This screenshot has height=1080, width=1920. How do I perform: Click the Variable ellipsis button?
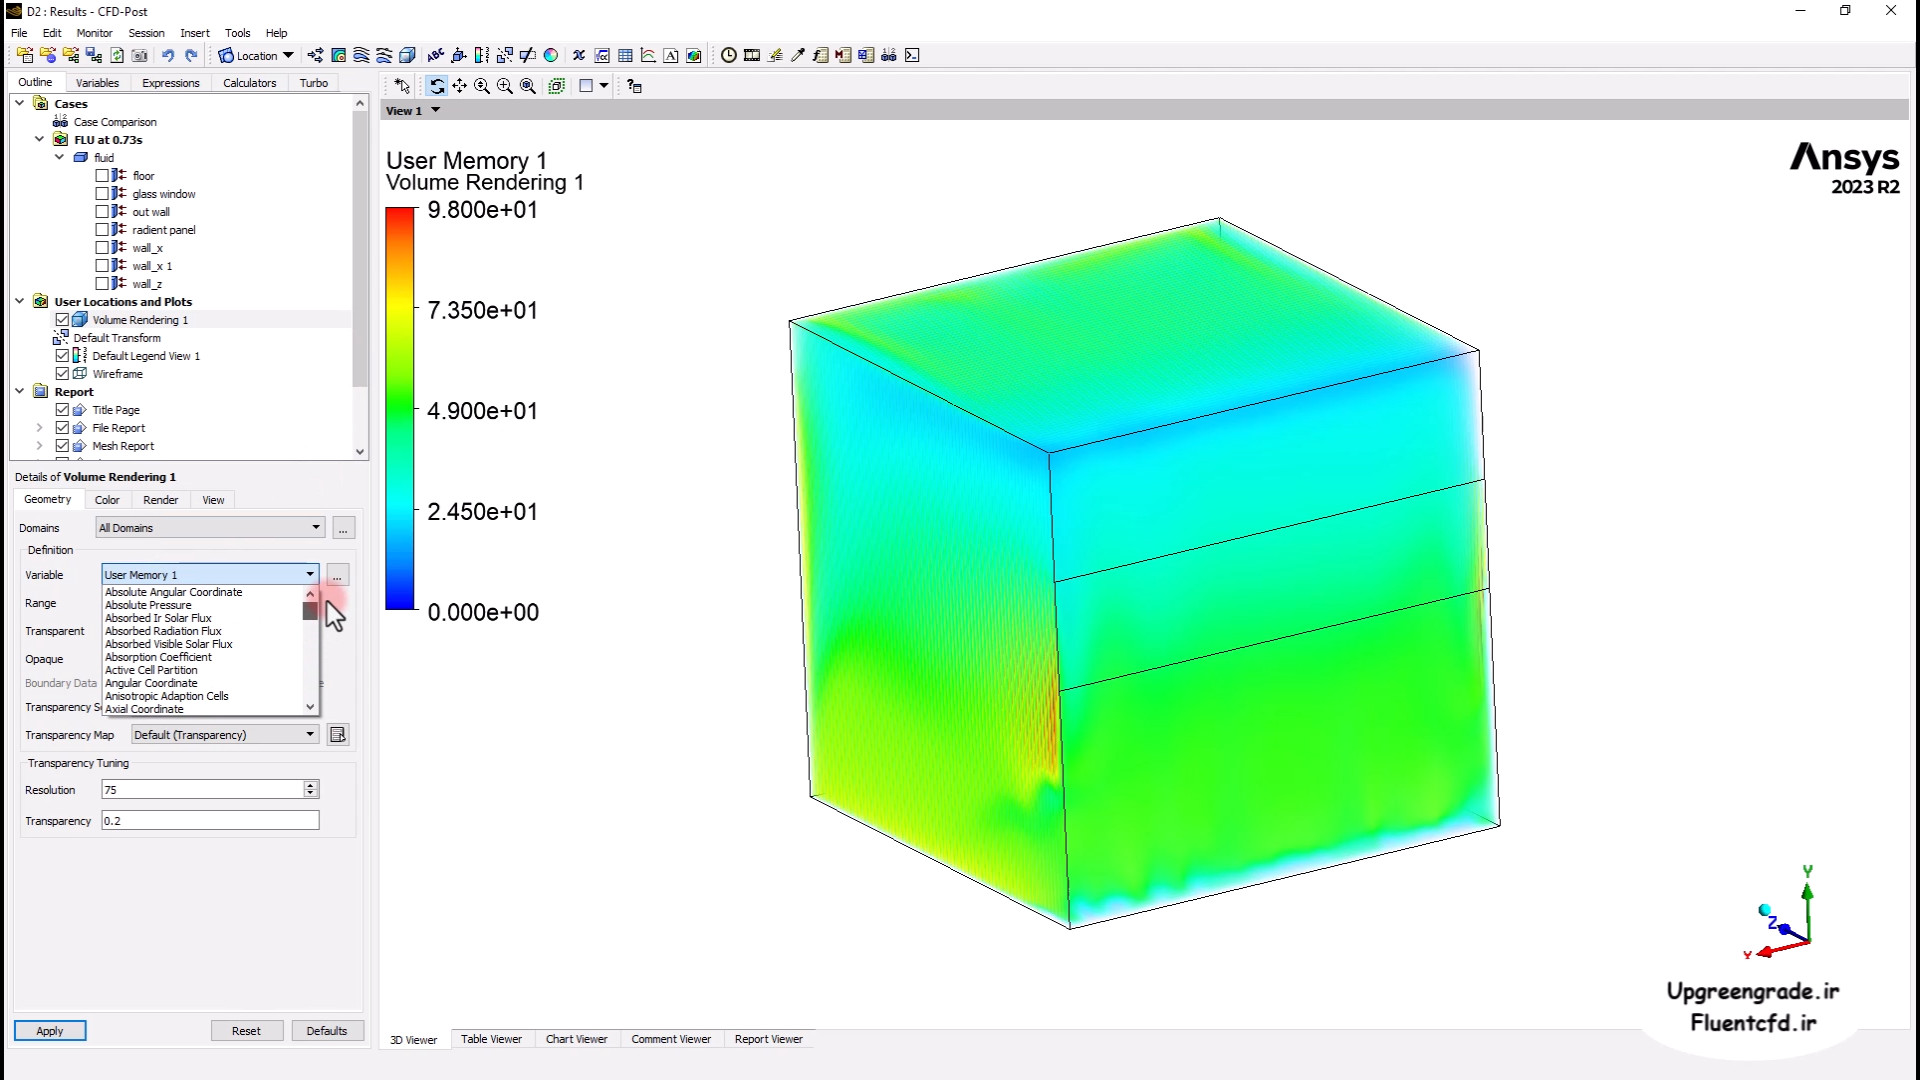point(337,575)
